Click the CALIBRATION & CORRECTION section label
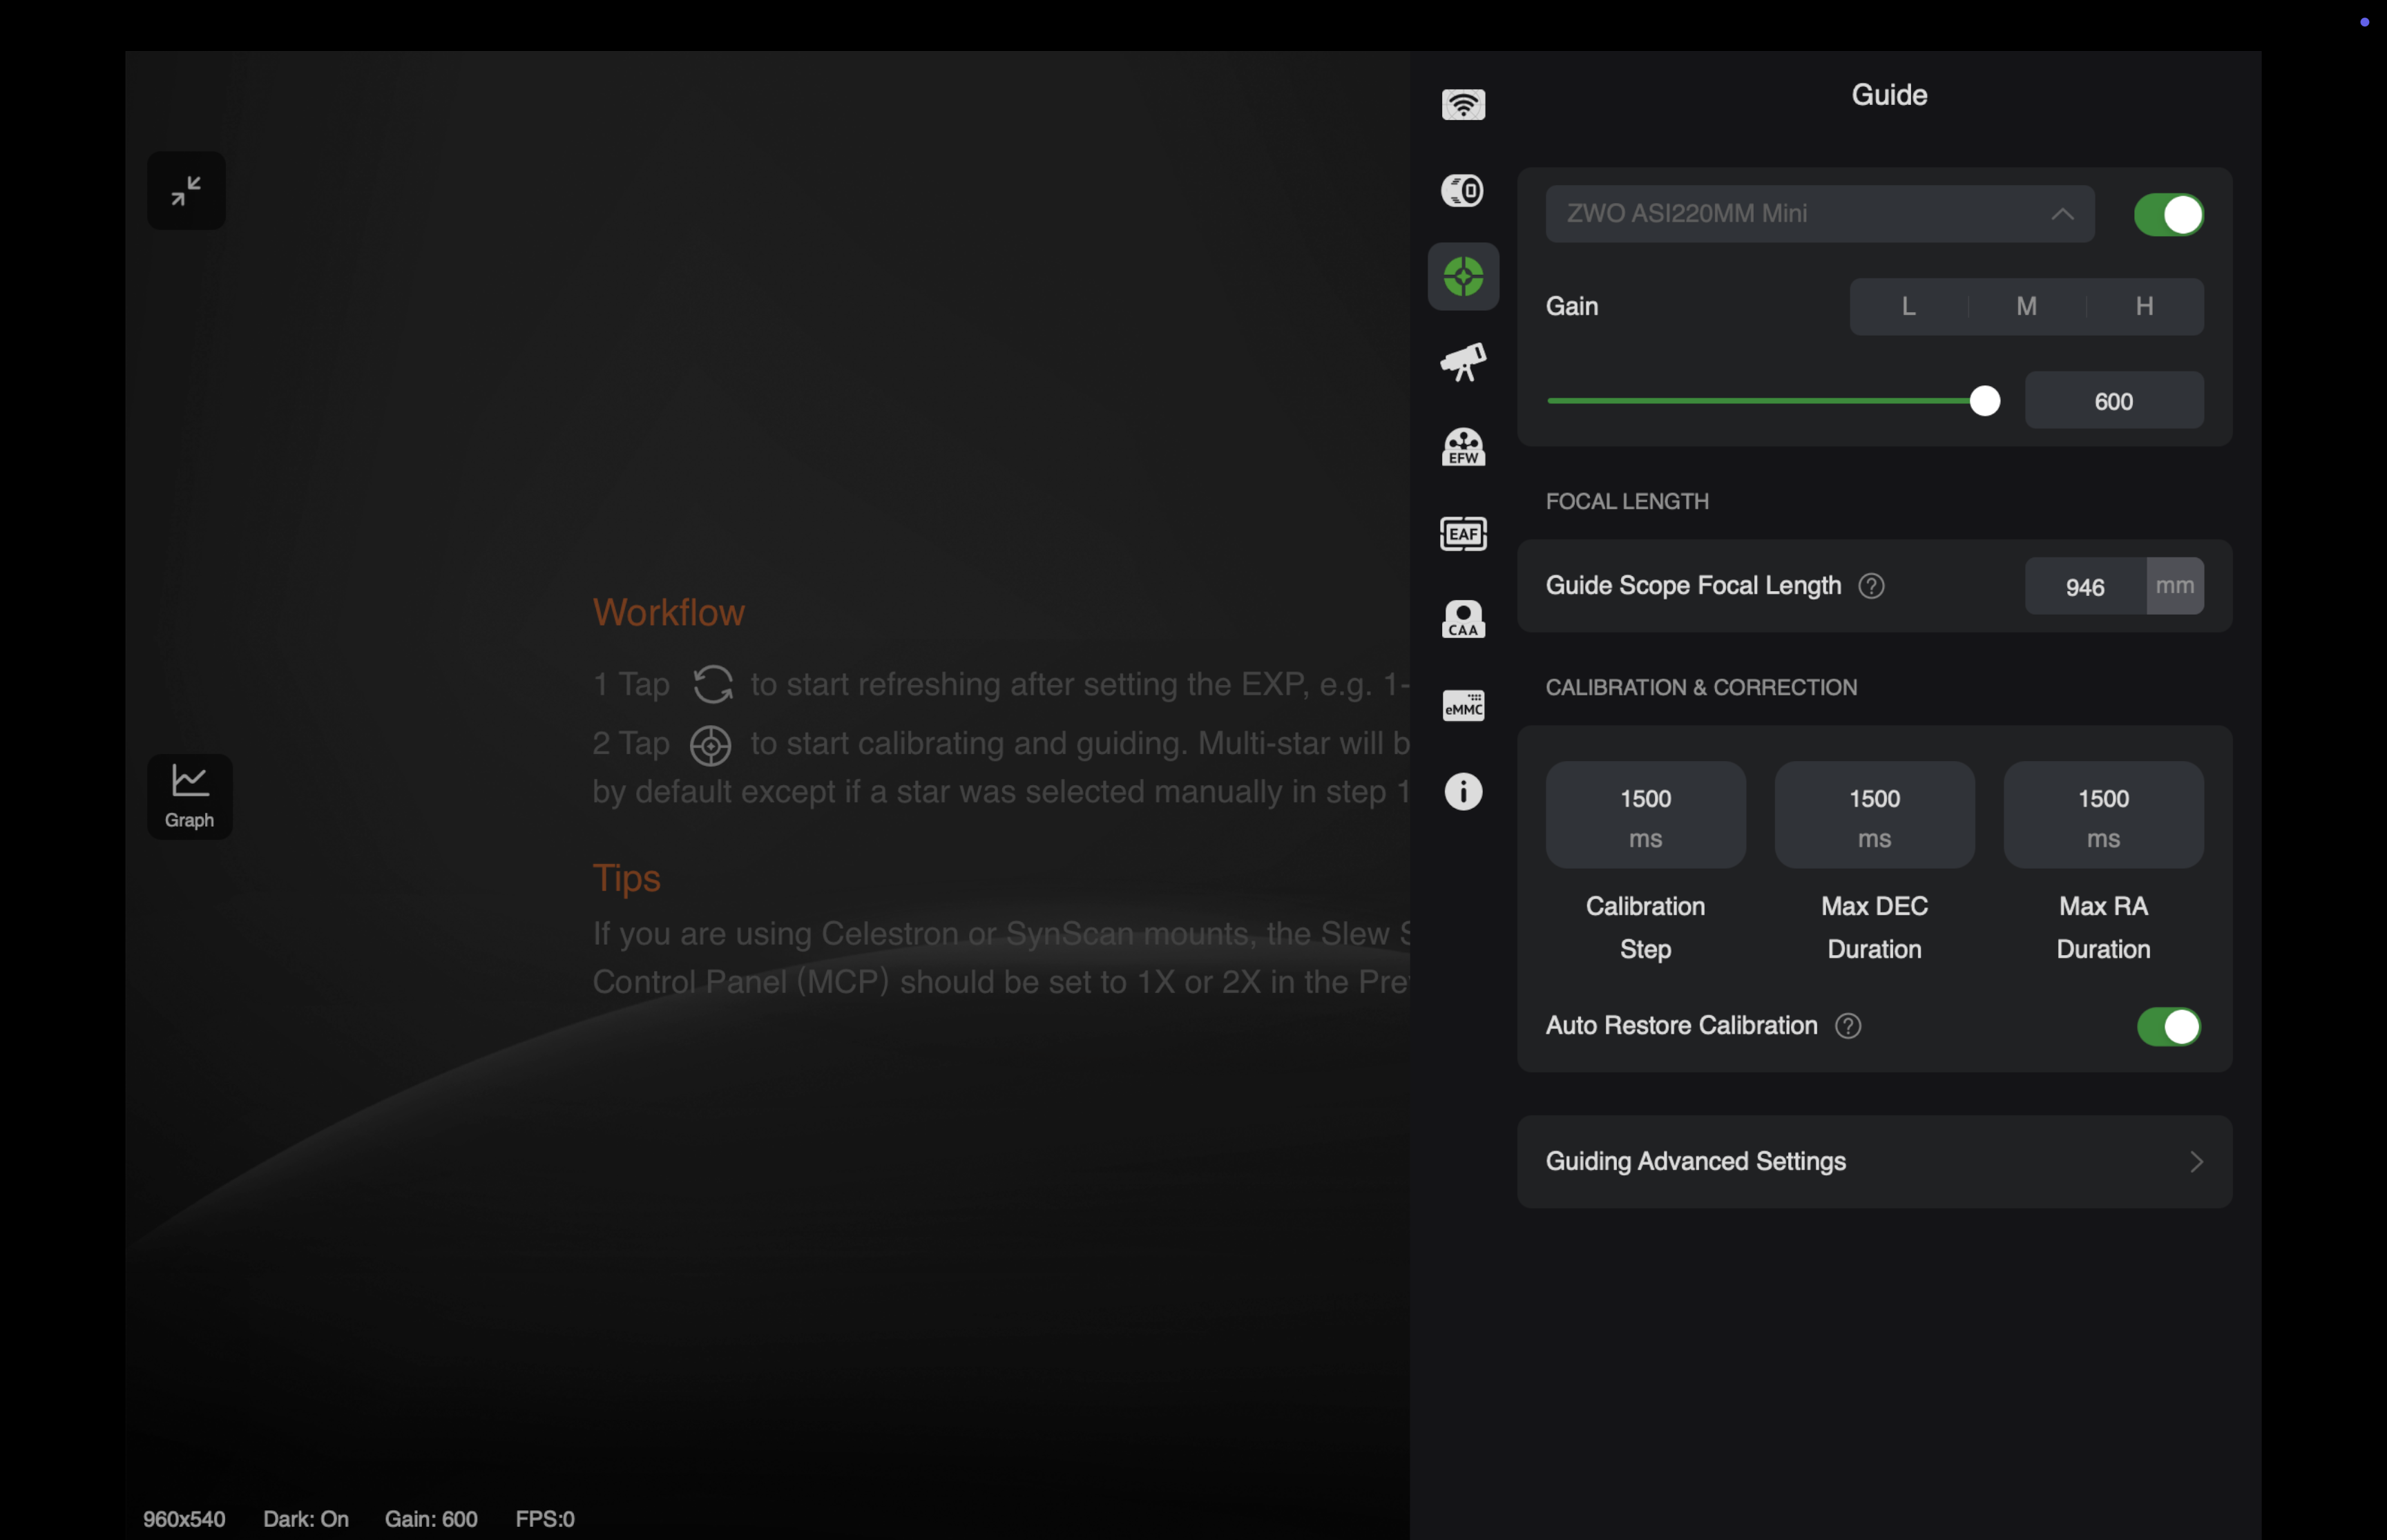 pos(1701,687)
